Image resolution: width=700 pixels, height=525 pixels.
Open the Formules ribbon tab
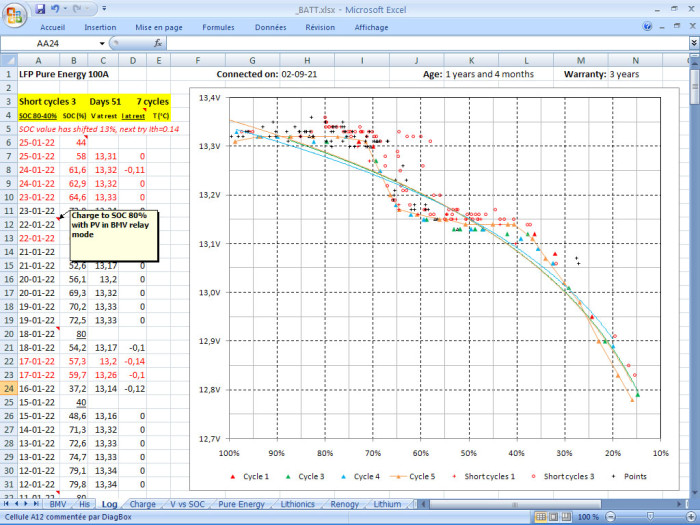[218, 27]
